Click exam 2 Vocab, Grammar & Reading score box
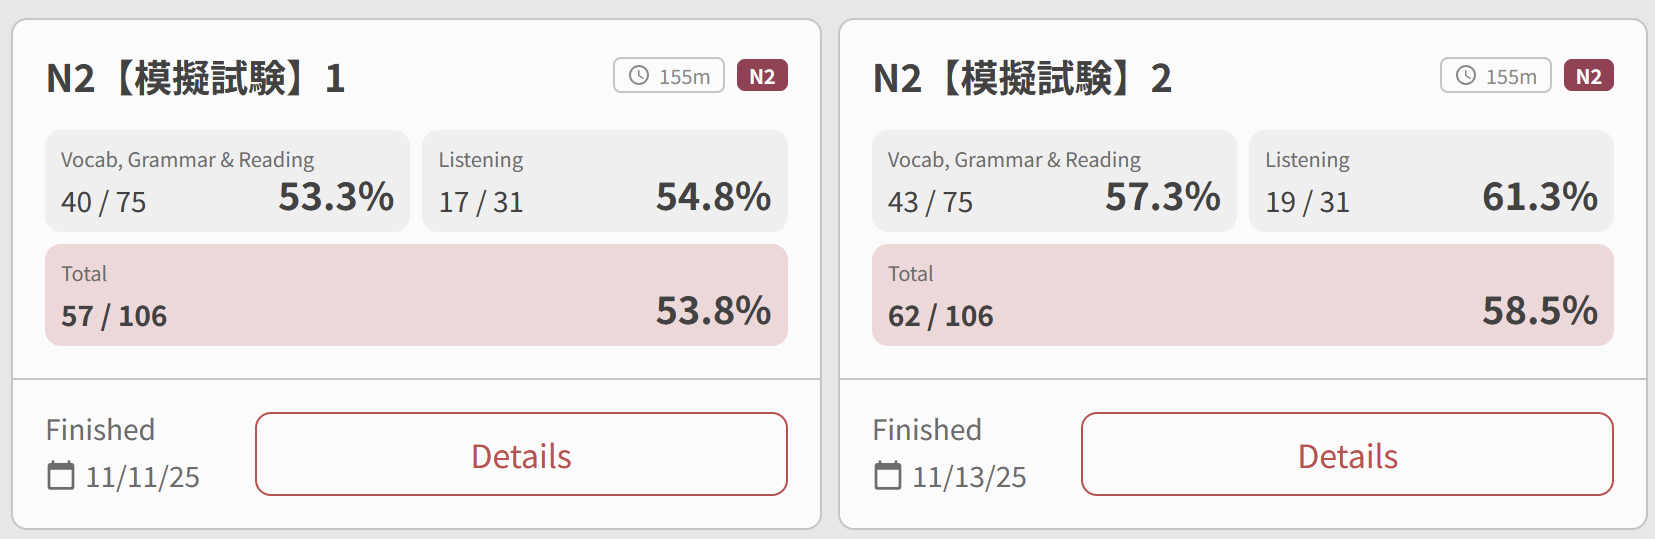 1054,181
